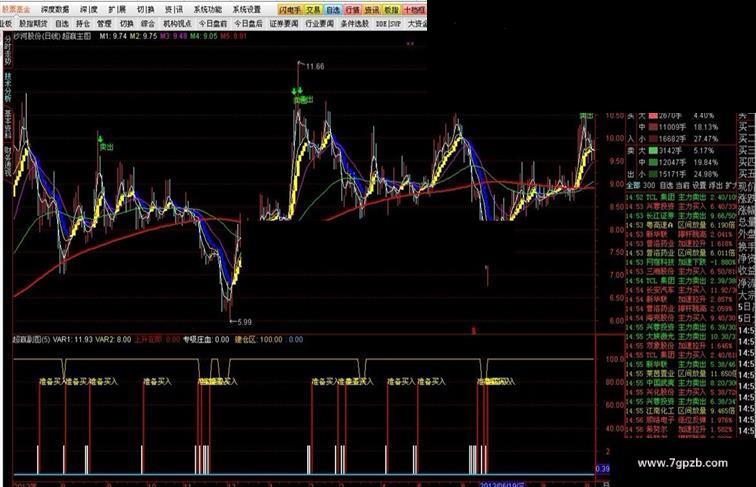Click the yellow 板指 button
The image size is (756, 487).
point(392,10)
